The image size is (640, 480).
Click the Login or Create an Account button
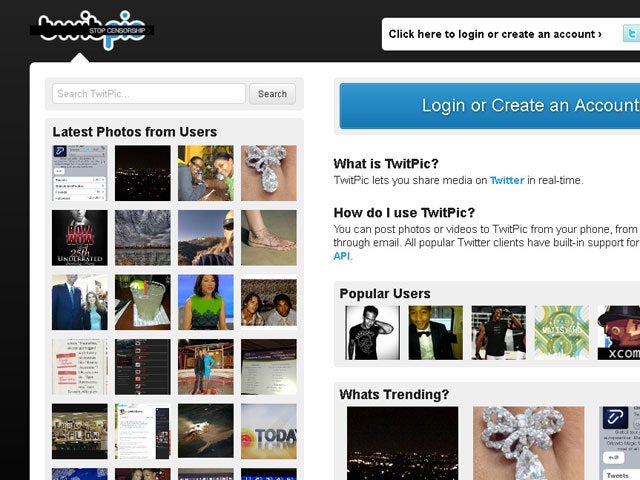[x=490, y=106]
